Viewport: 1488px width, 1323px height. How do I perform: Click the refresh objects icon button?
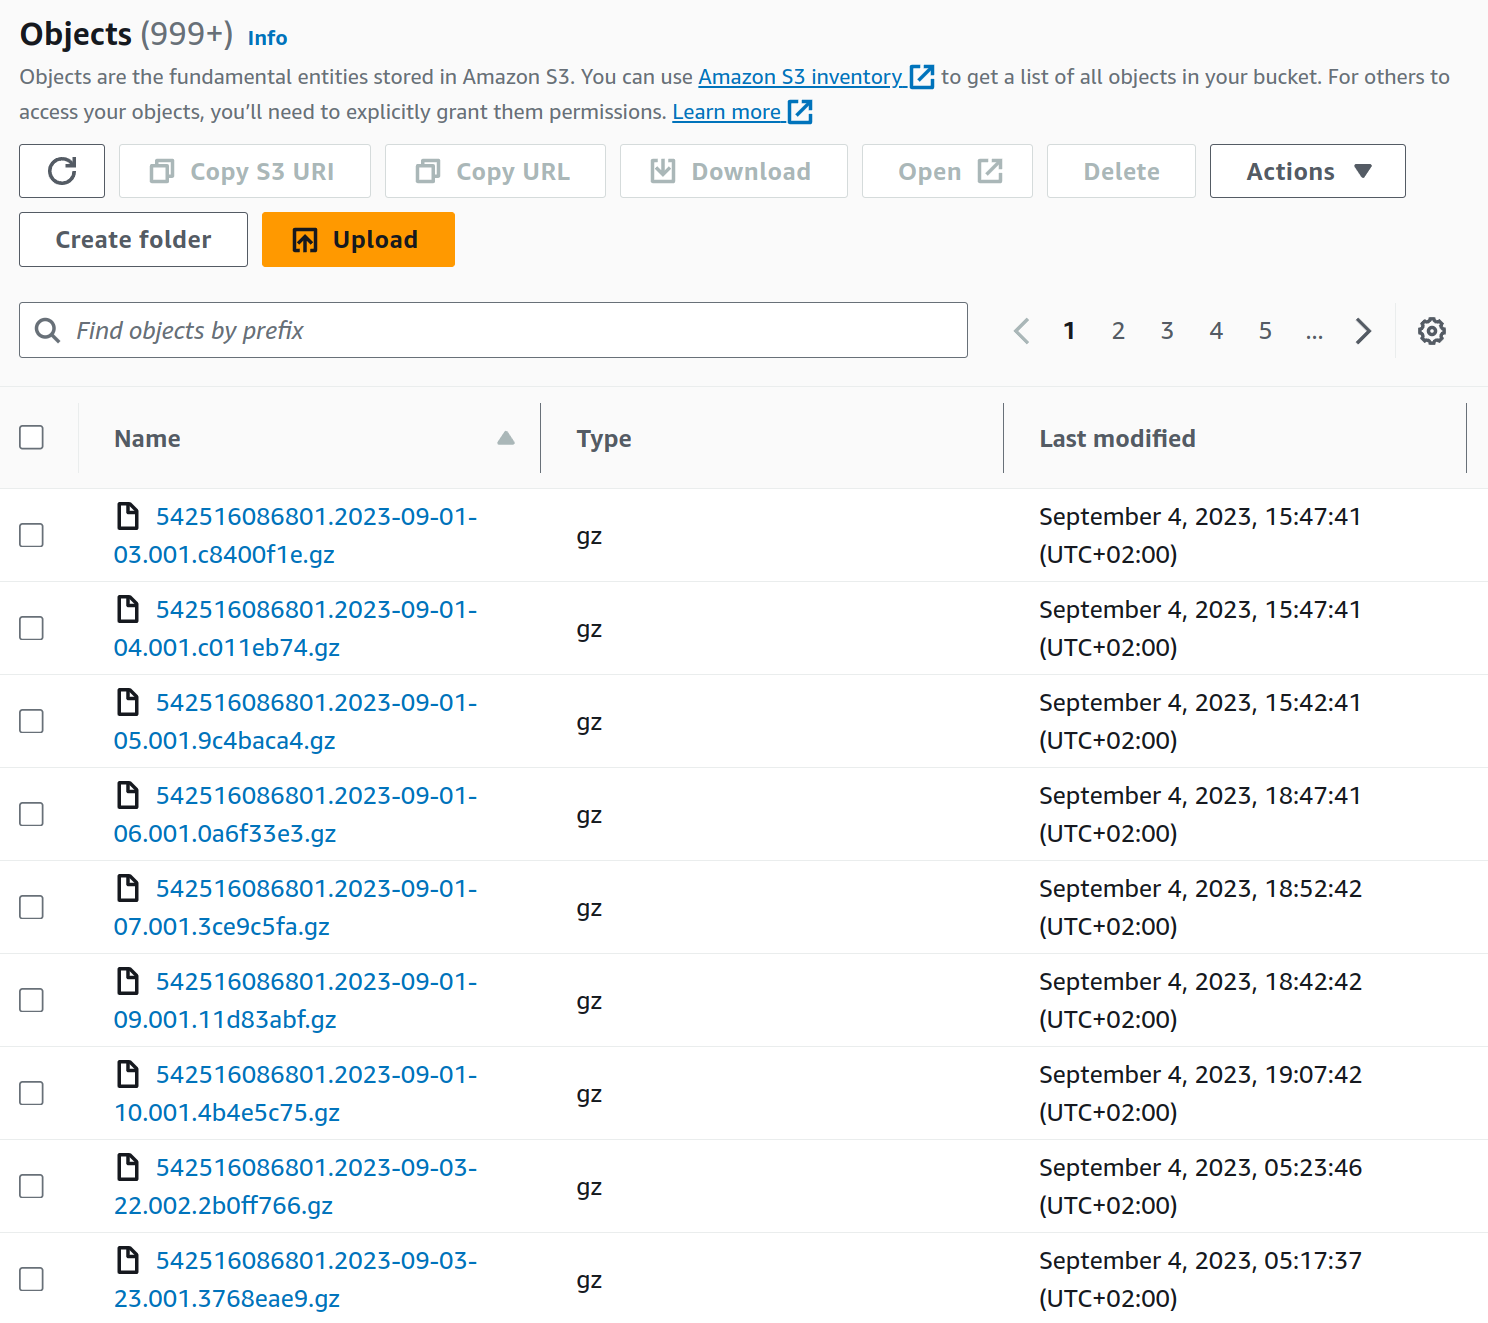point(62,171)
